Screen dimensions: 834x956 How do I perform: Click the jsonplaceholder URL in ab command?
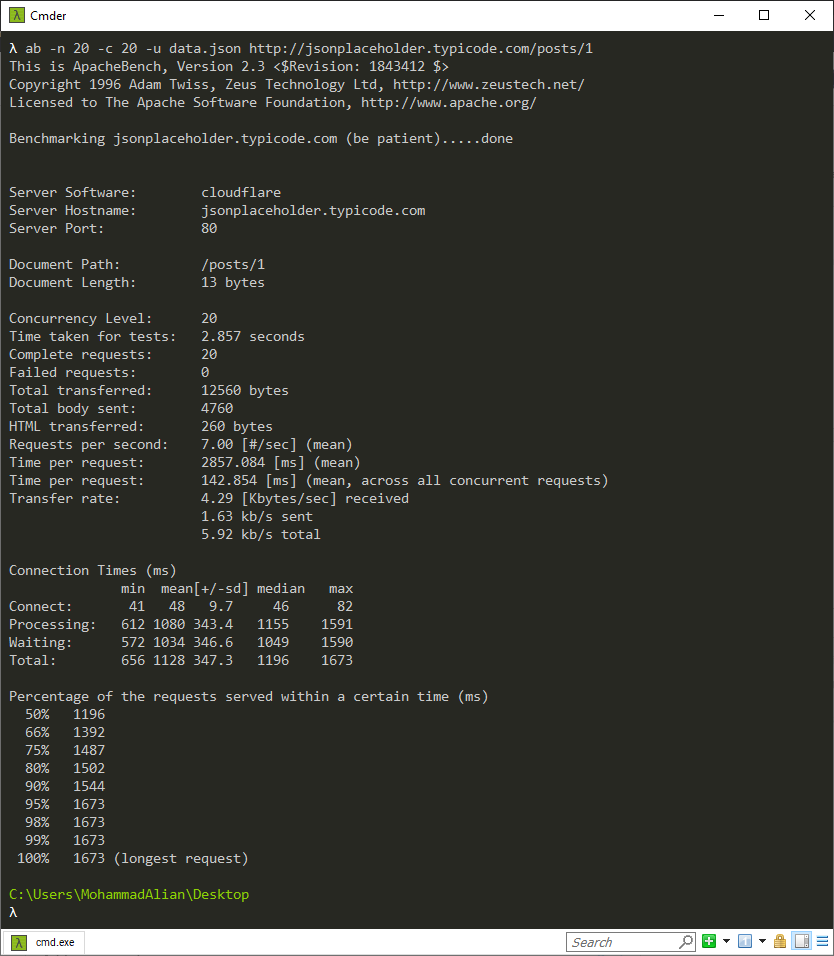point(427,48)
